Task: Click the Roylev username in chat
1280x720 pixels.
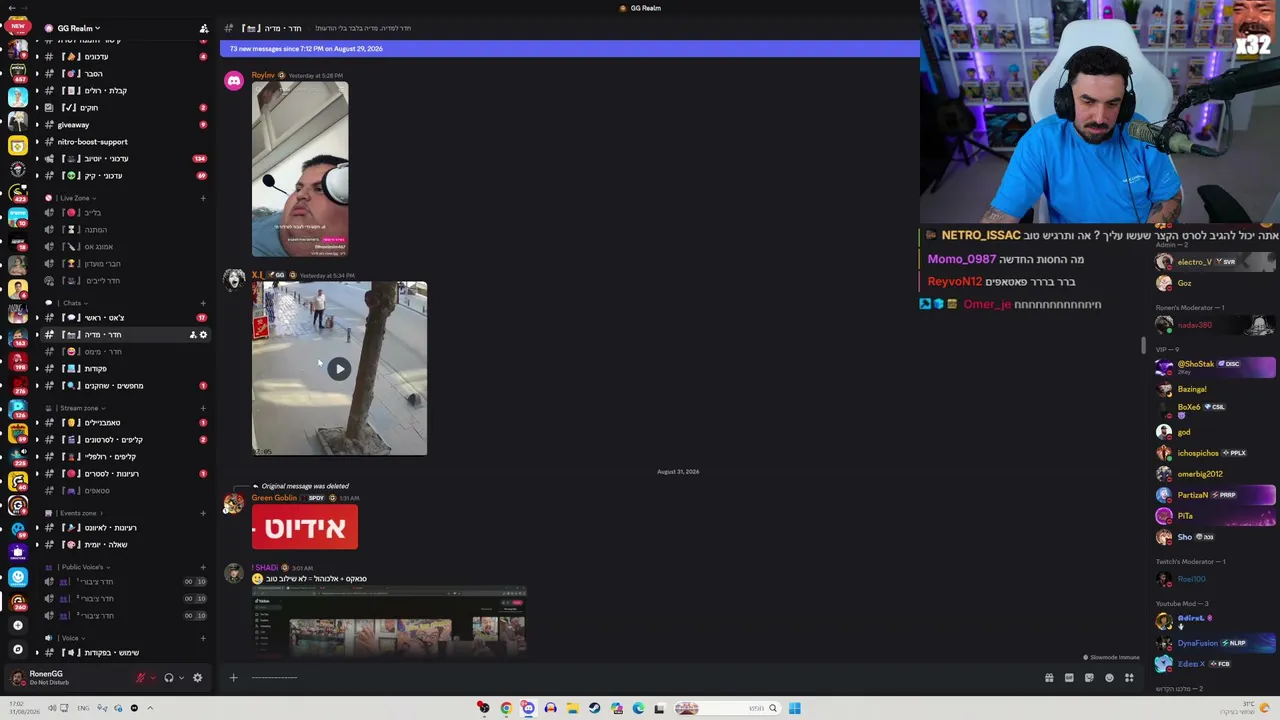Action: (263, 76)
